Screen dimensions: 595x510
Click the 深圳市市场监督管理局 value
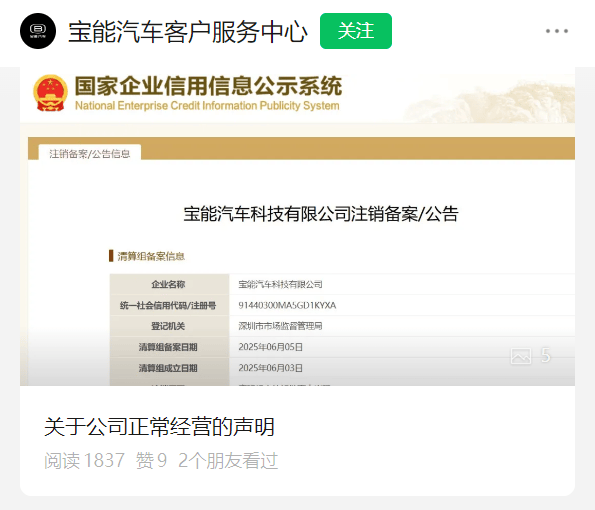280,326
